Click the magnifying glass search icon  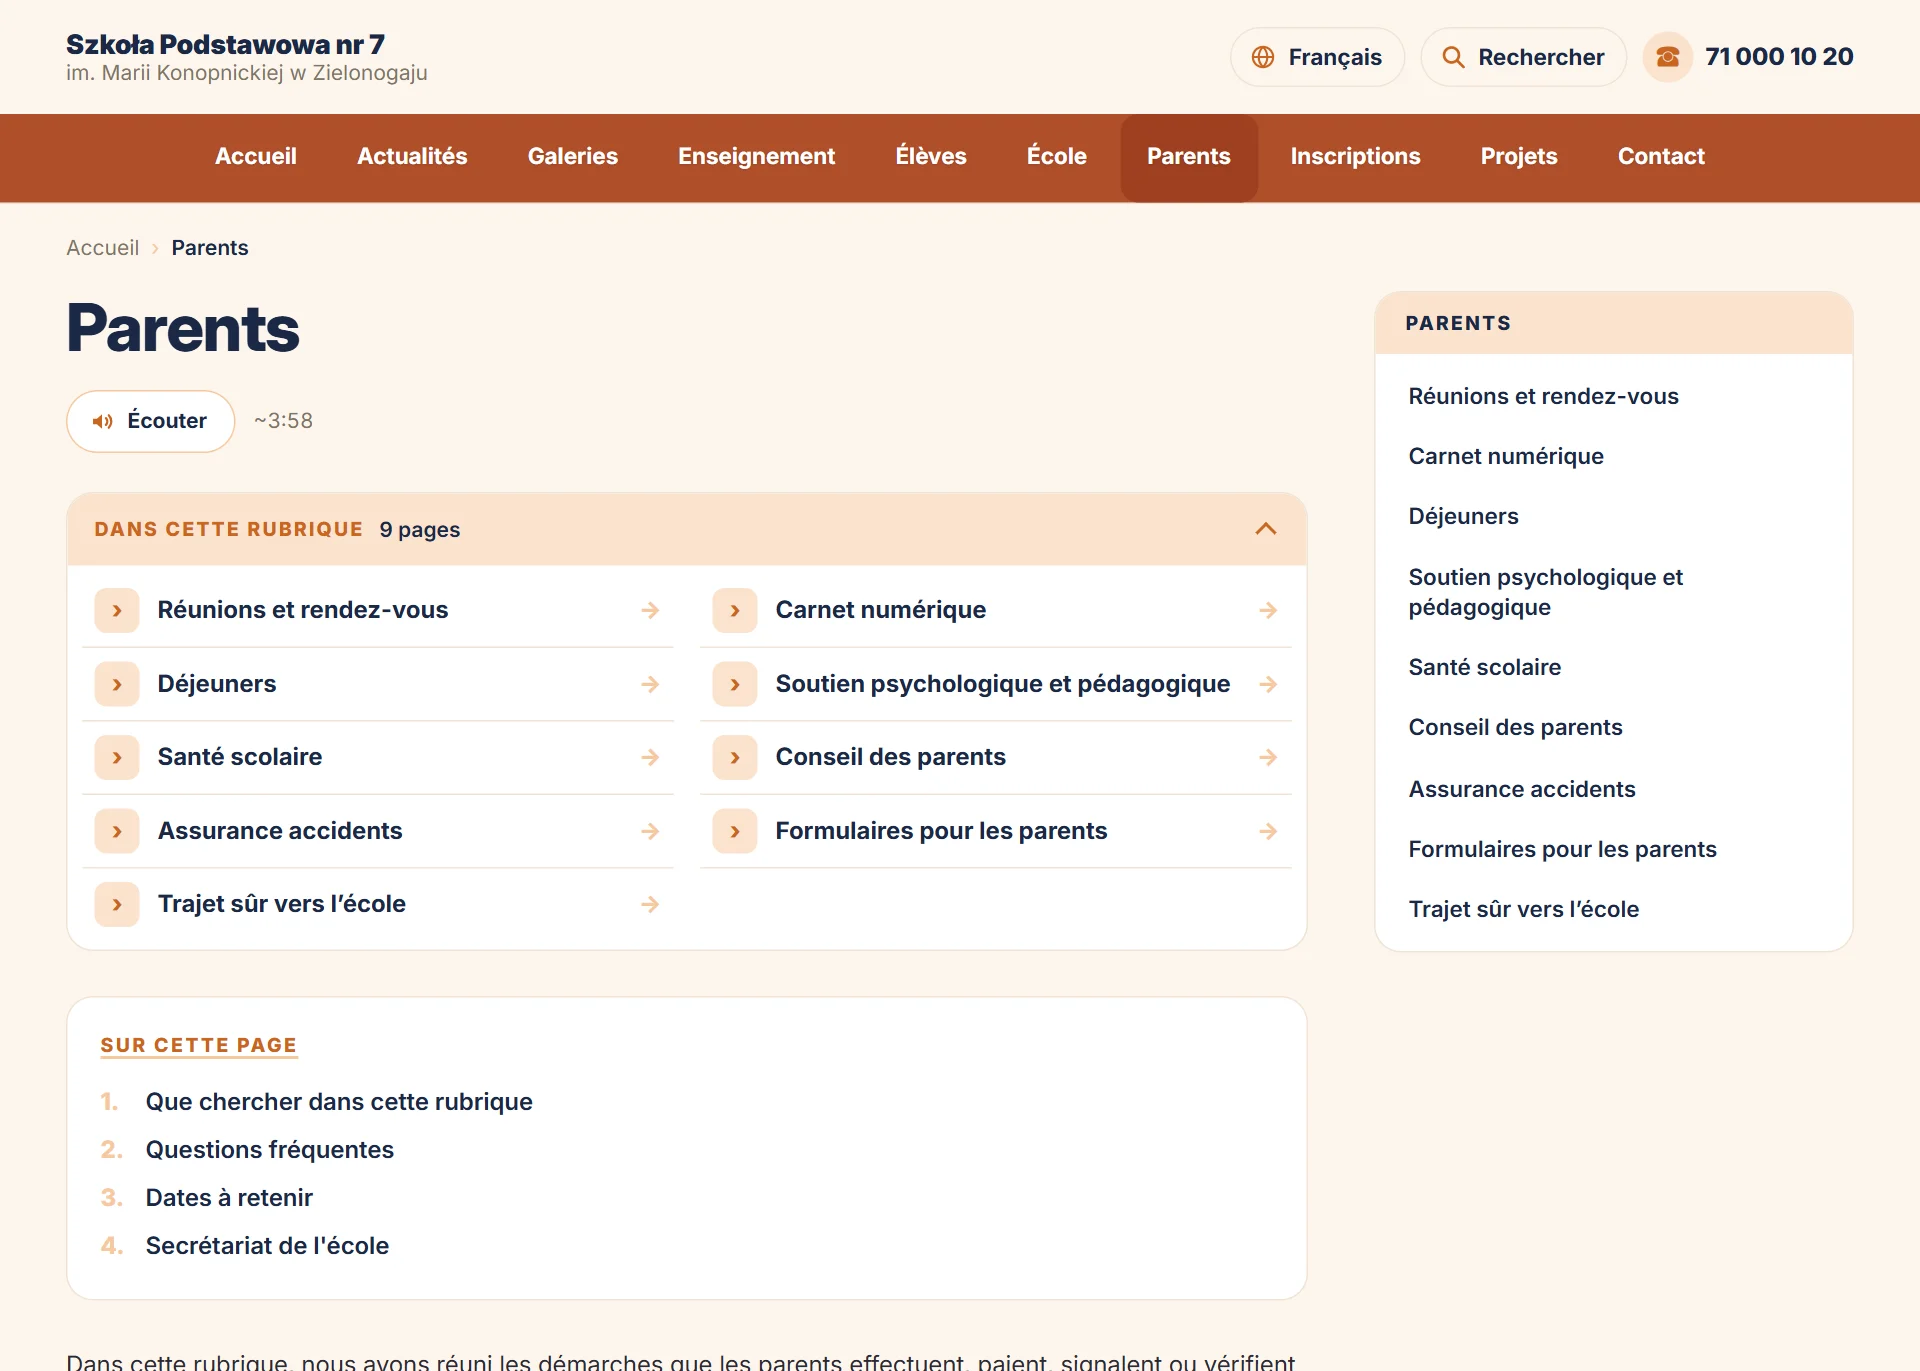pos(1453,57)
